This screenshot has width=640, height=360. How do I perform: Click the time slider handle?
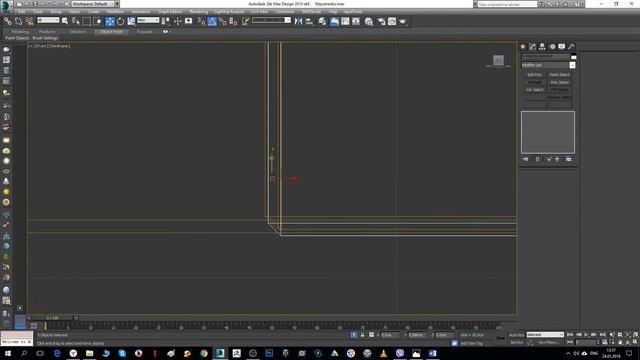[x=52, y=318]
